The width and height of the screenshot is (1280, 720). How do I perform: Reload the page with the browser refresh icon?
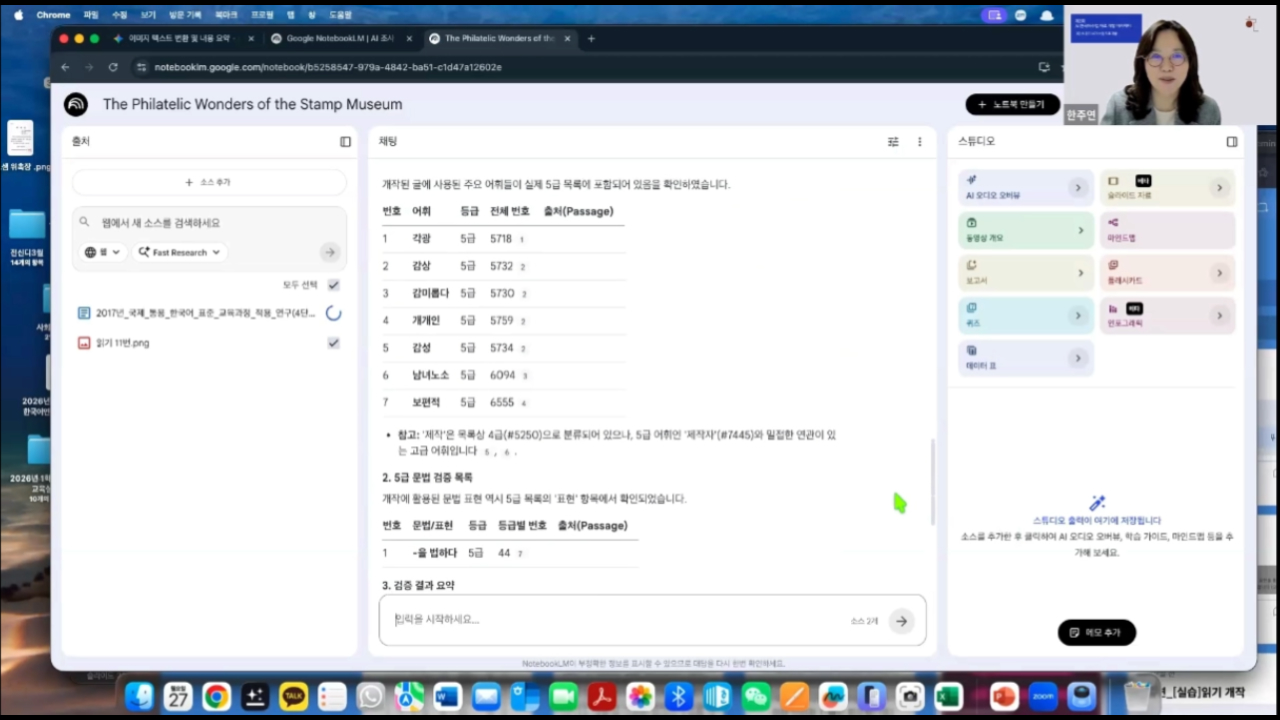pos(113,67)
